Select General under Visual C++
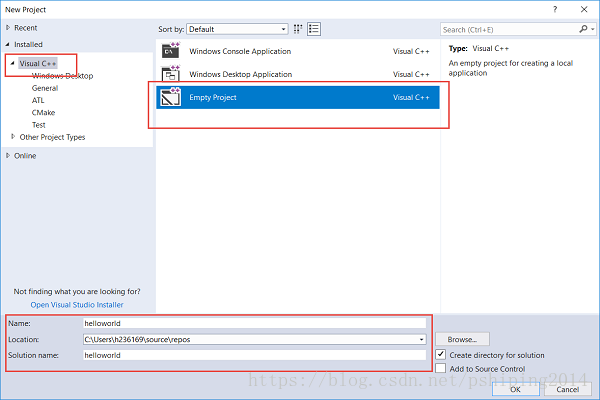The image size is (600, 400). (x=45, y=88)
